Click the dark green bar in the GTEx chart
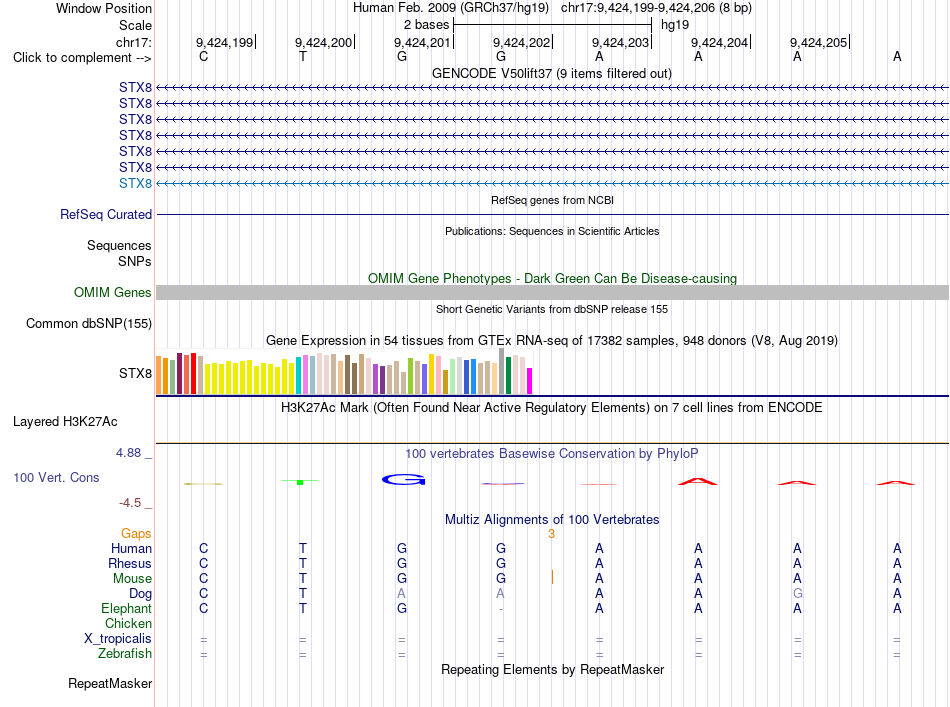 pyautogui.click(x=508, y=376)
